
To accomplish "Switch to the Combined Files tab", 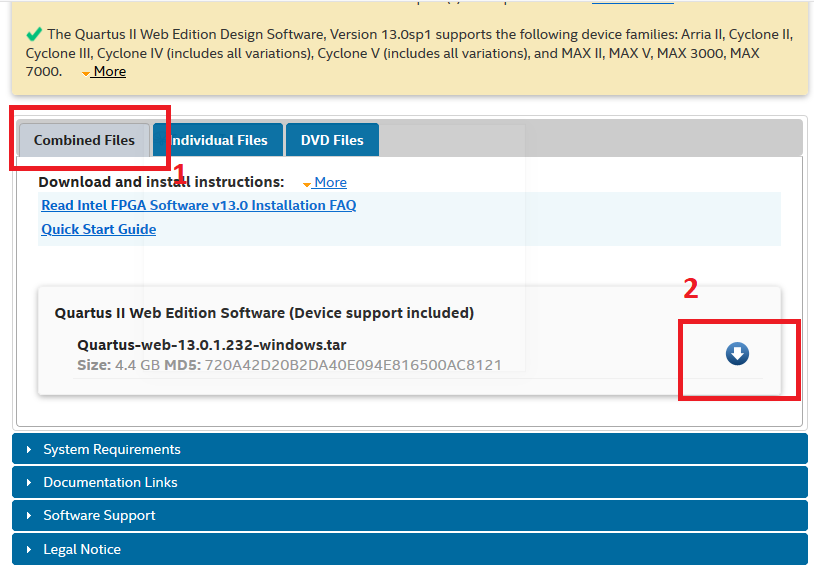I will [x=84, y=140].
